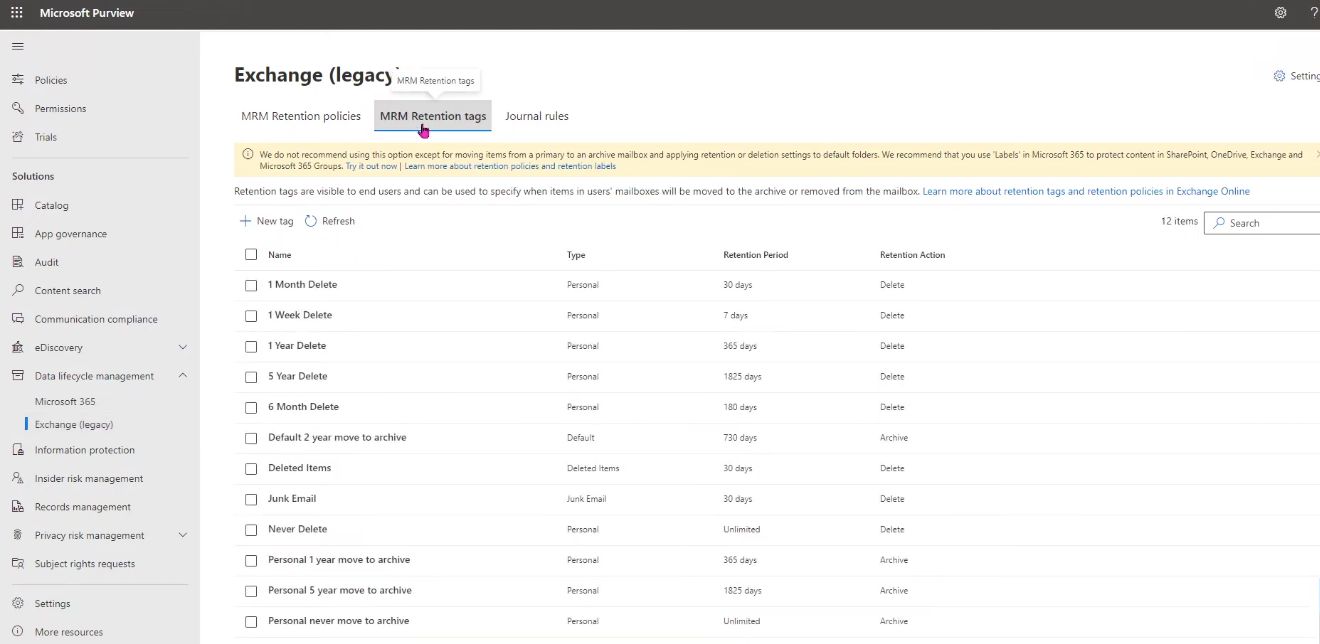
Task: Refresh the retention tags list
Action: tap(330, 220)
